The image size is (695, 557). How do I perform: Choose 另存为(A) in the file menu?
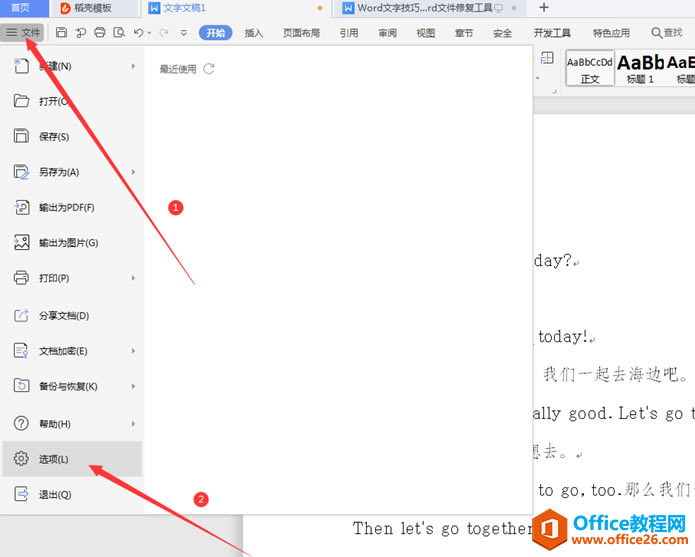click(72, 172)
